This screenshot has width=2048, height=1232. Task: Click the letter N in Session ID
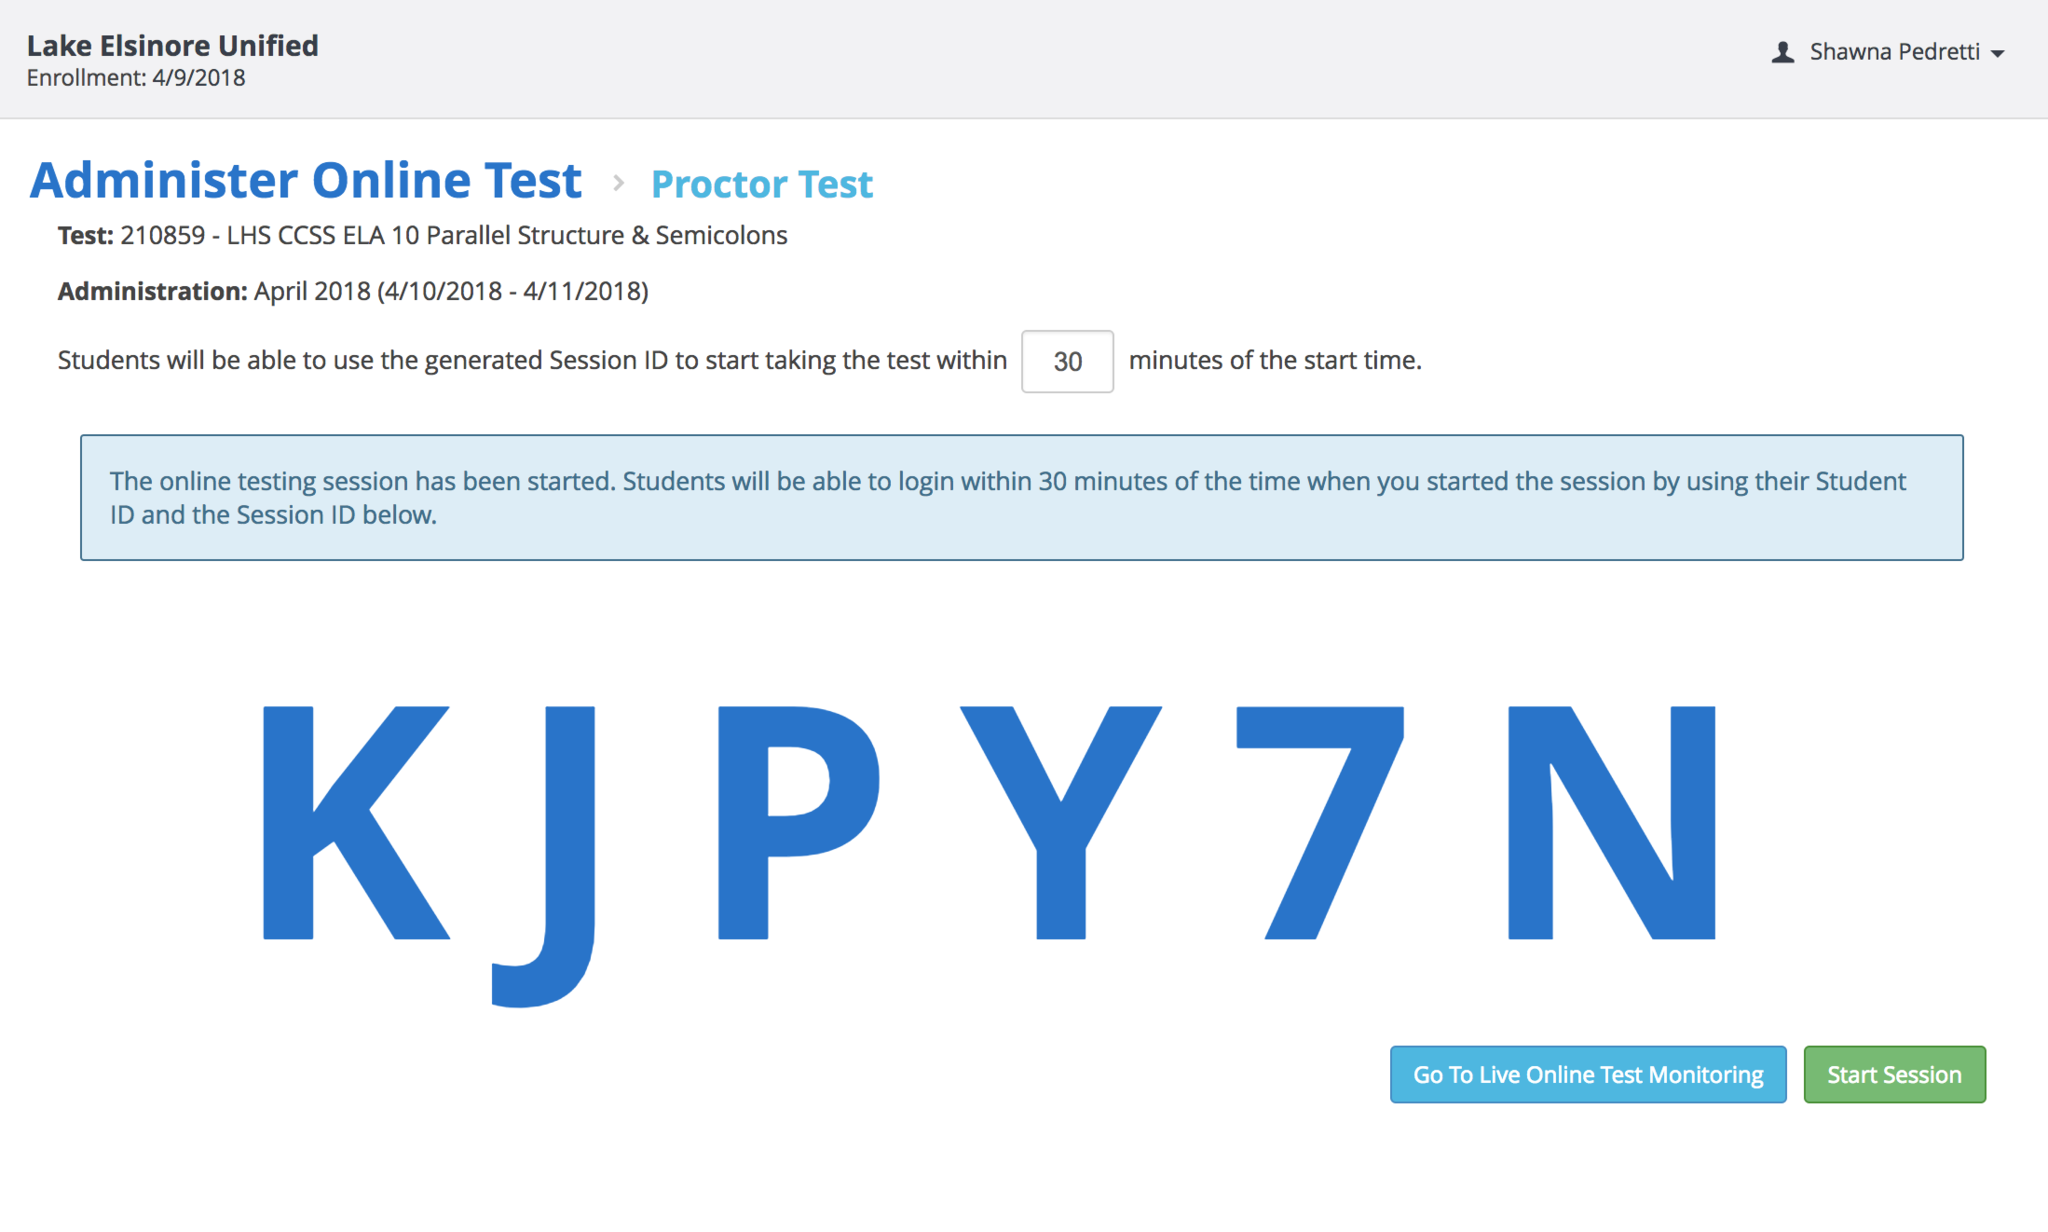coord(1610,822)
